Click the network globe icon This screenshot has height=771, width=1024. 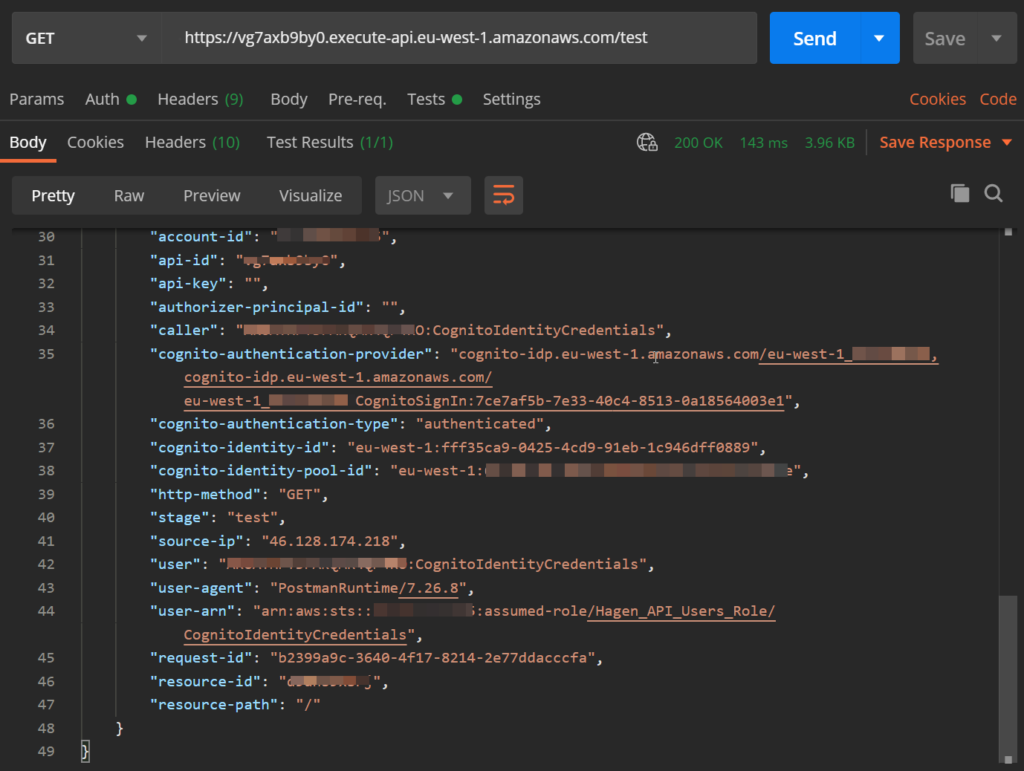647,143
